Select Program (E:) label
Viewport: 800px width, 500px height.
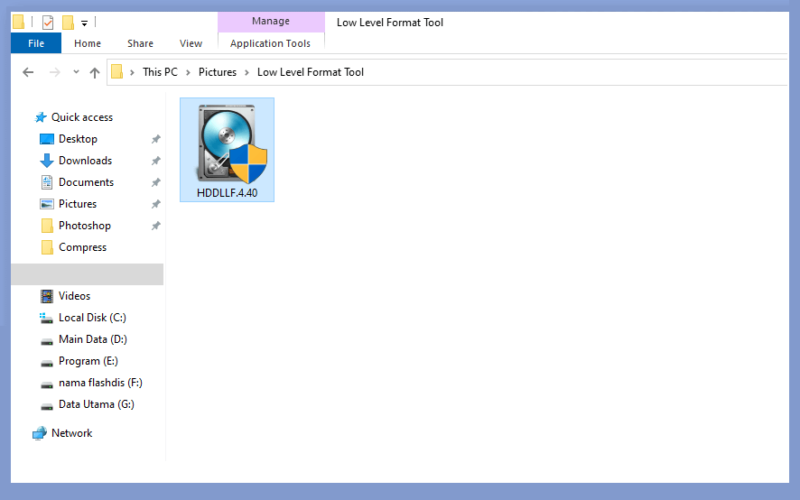(x=88, y=361)
